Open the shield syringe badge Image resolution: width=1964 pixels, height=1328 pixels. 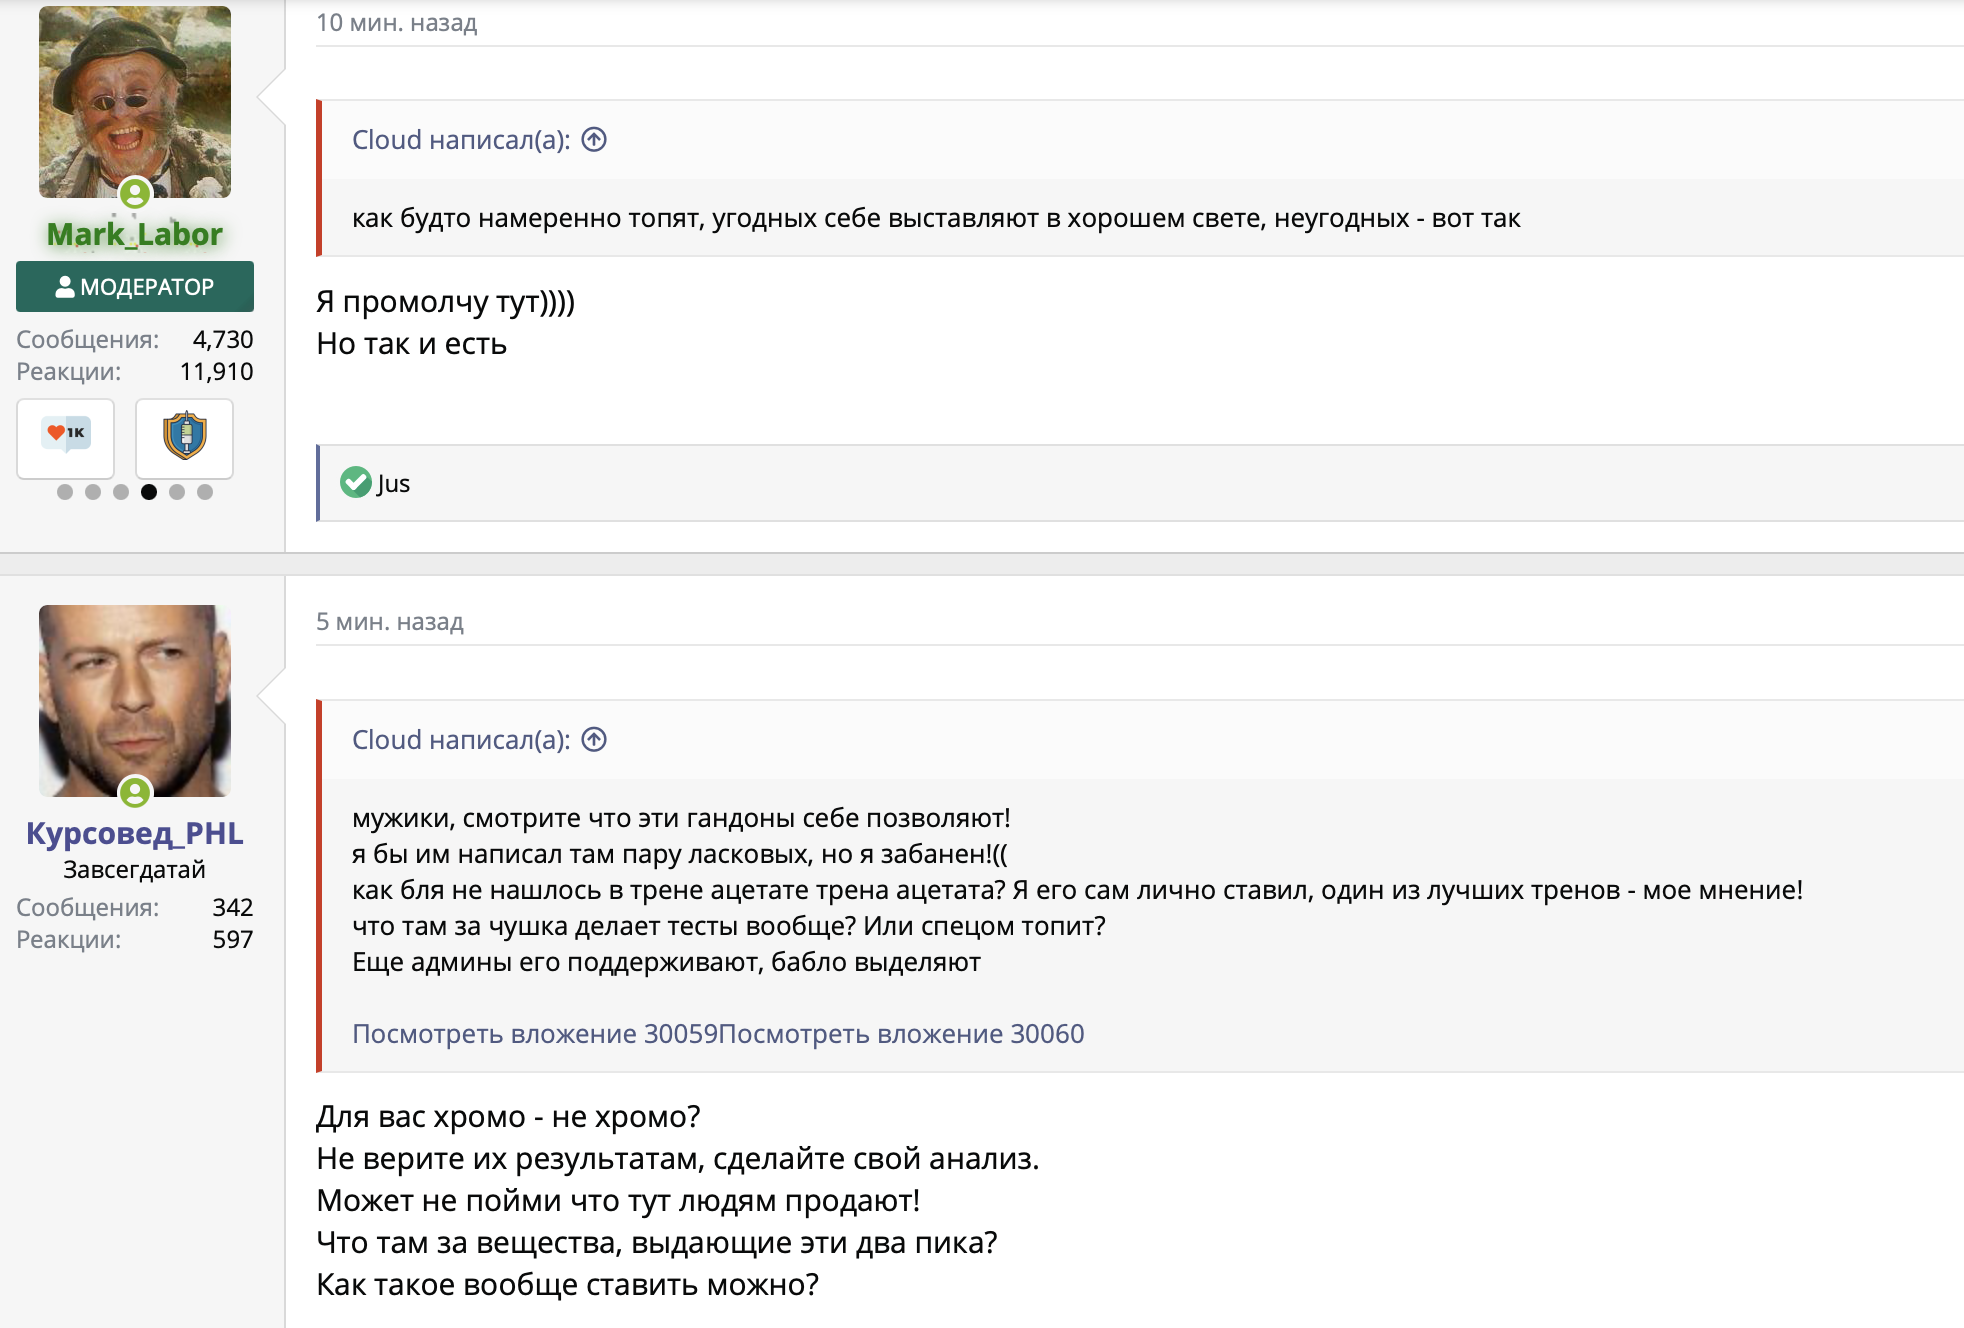[x=185, y=437]
